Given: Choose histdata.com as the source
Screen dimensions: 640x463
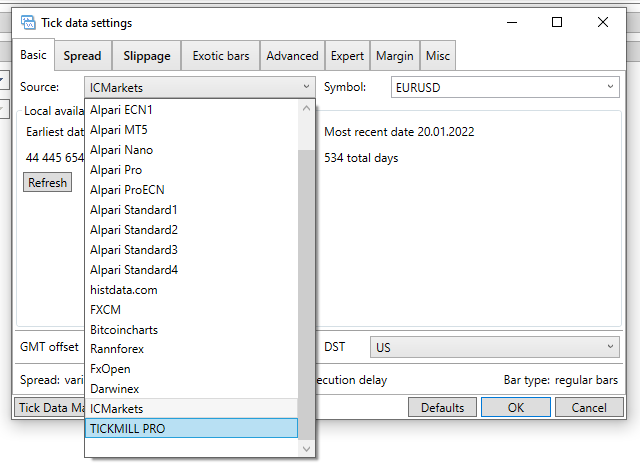Looking at the screenshot, I should click(191, 290).
